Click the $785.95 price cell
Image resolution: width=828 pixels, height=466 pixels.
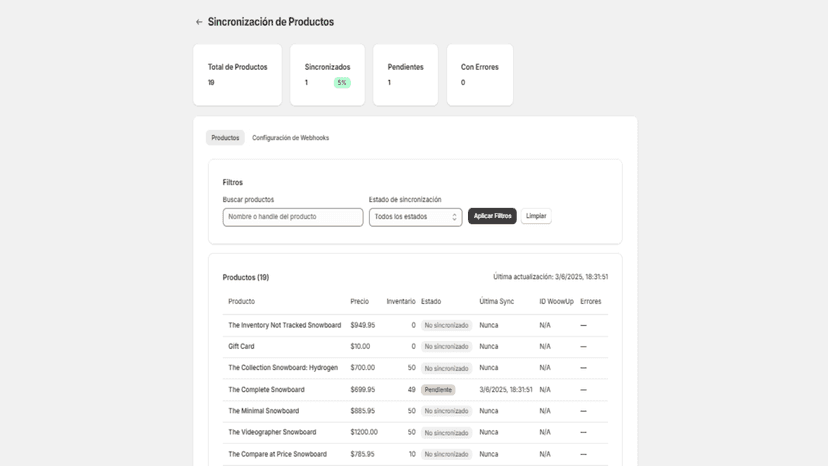click(x=362, y=454)
